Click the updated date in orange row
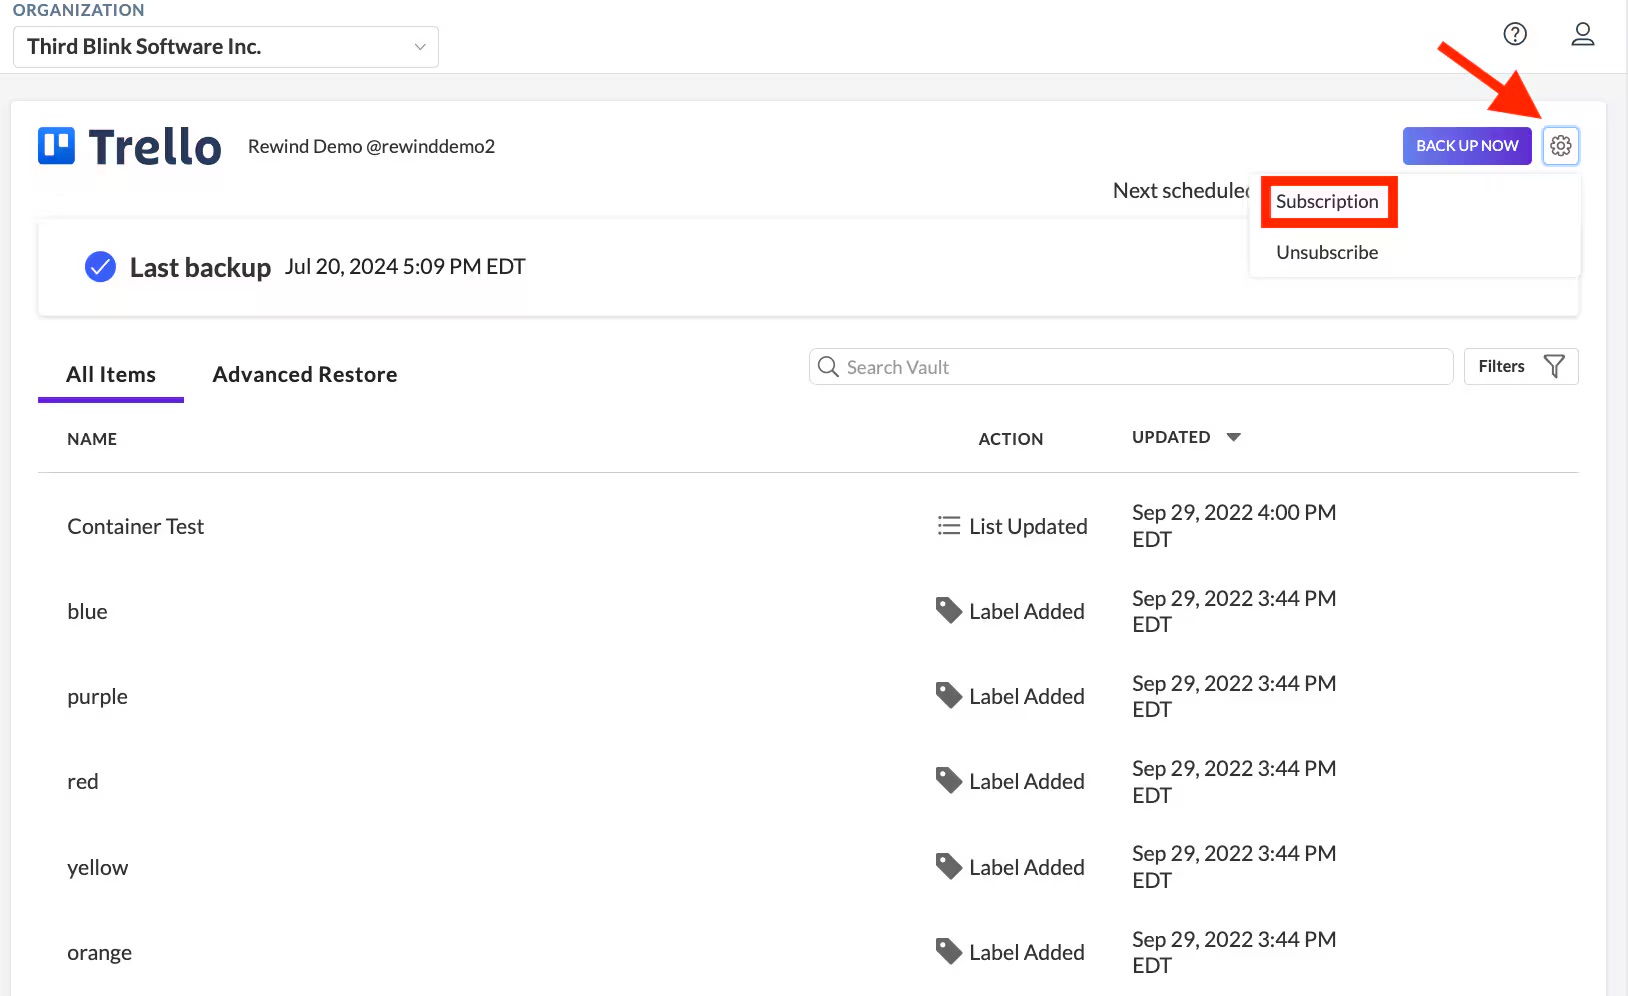 (1234, 952)
